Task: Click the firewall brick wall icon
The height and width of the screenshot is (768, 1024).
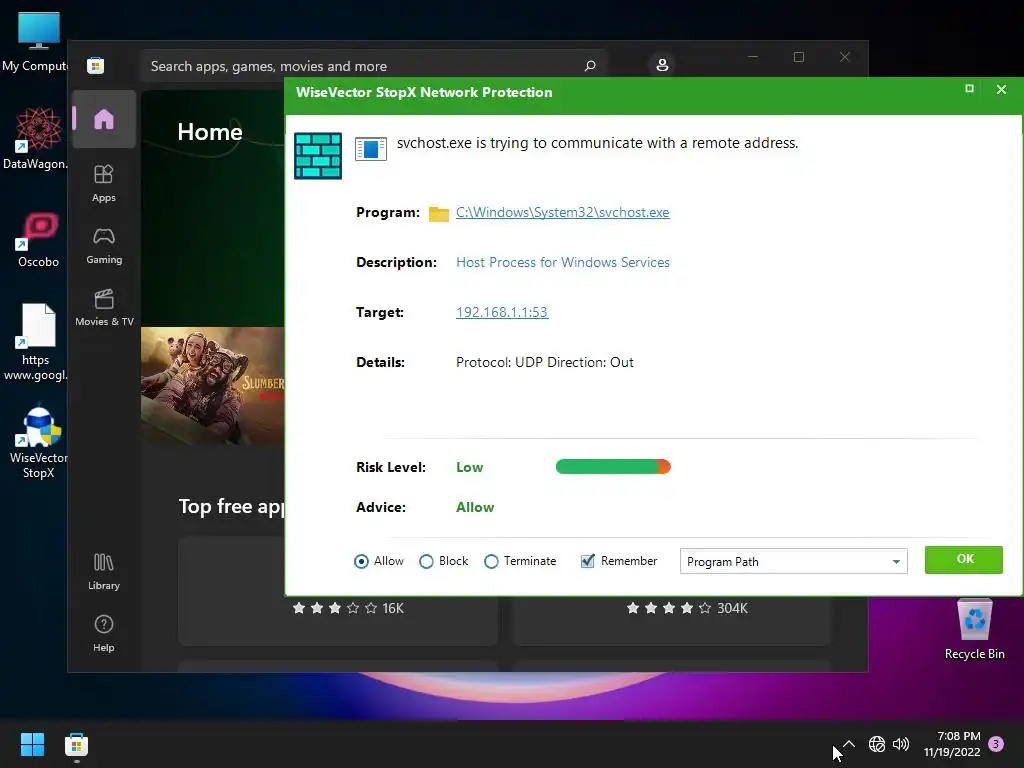Action: coord(317,155)
